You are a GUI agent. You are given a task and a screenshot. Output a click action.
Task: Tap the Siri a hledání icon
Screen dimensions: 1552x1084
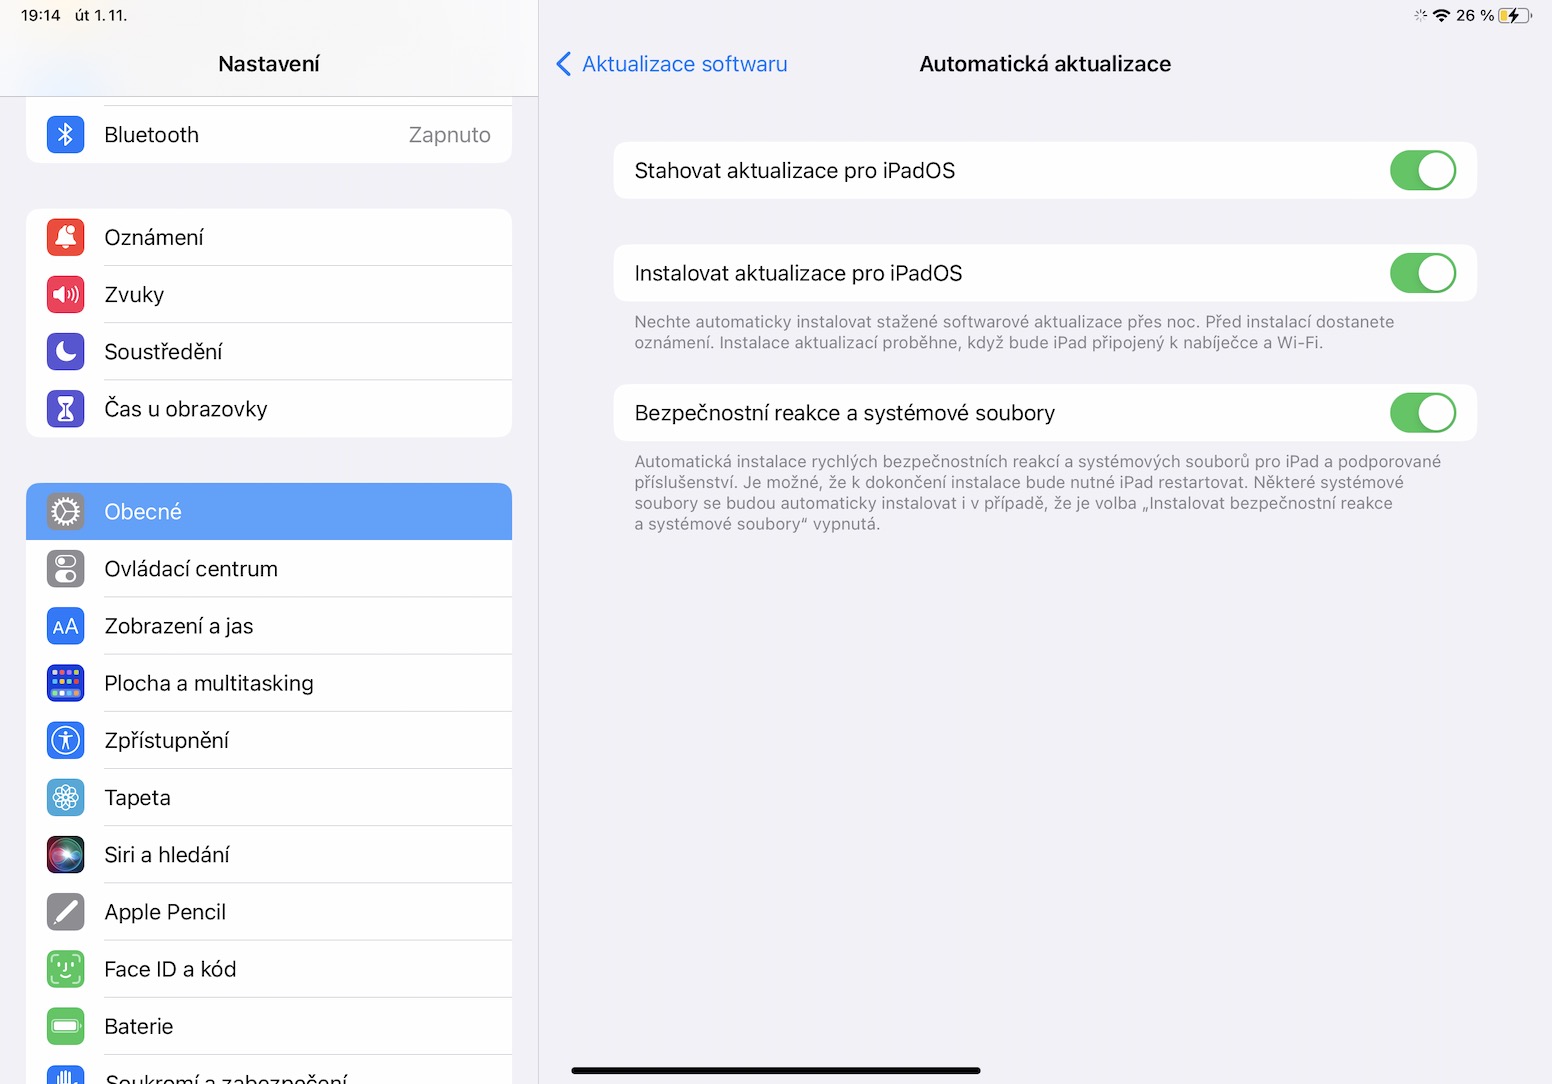[x=65, y=855]
